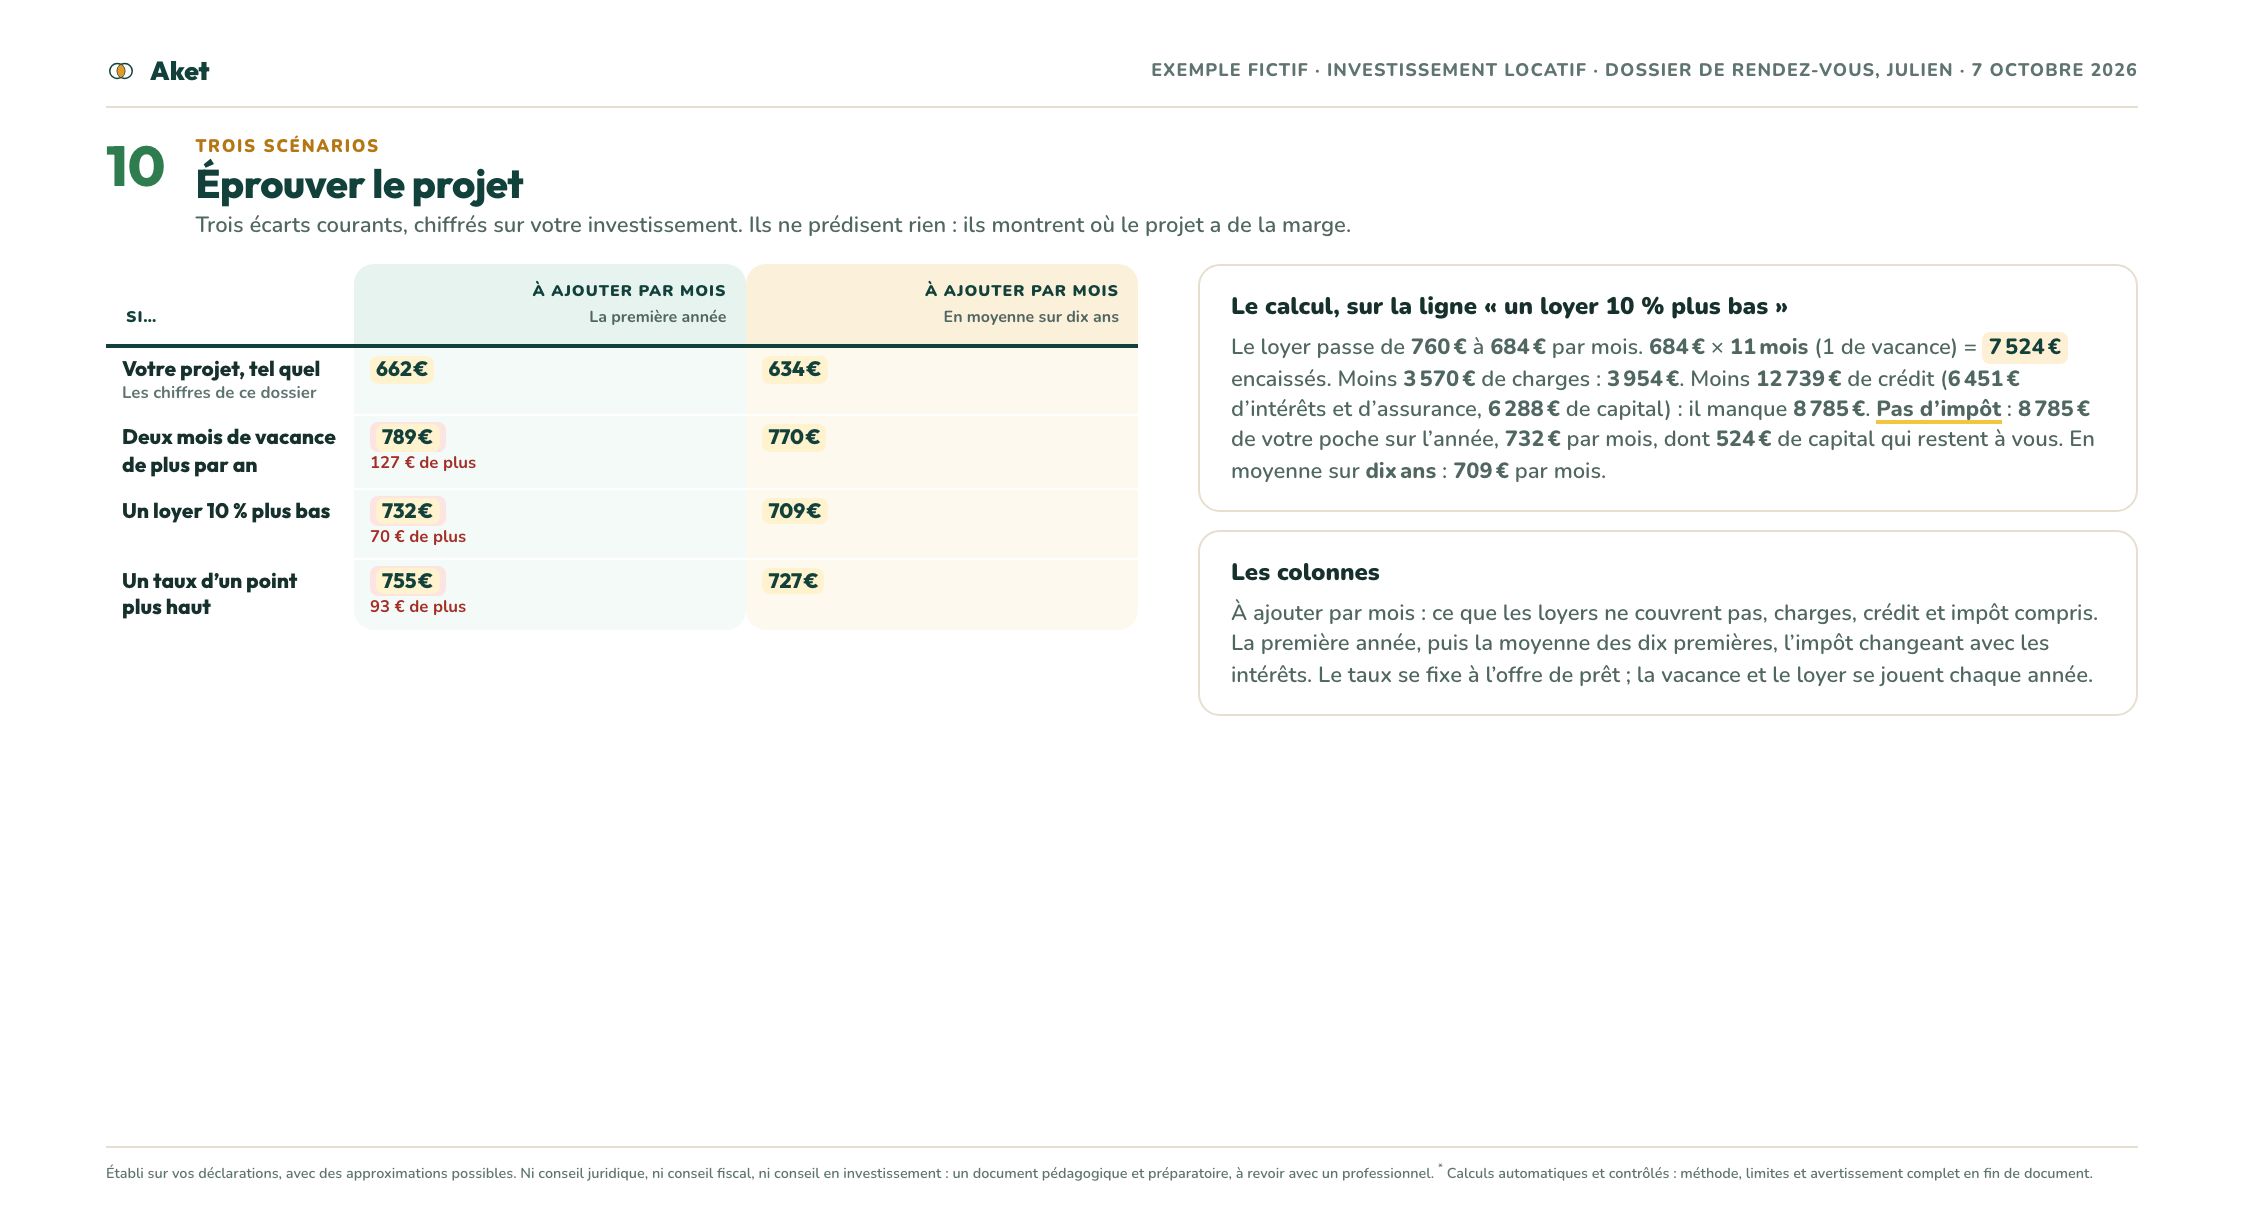
Task: Click the Aket brand name
Action: [179, 71]
